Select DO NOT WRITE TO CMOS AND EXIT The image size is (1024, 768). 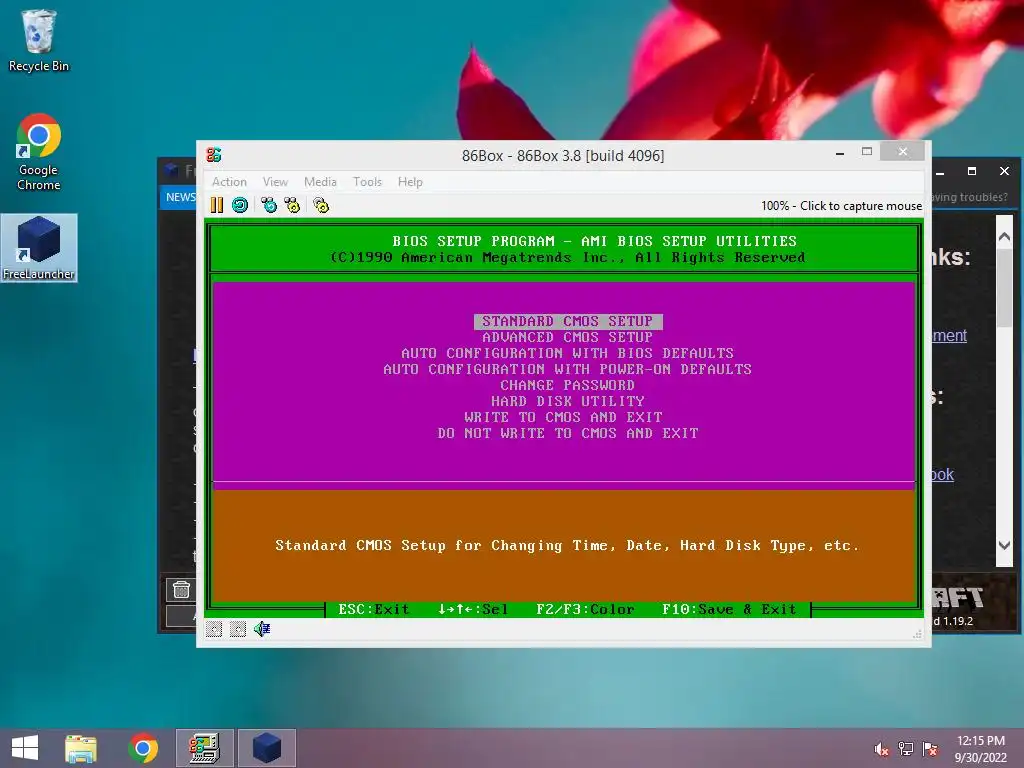click(x=568, y=433)
